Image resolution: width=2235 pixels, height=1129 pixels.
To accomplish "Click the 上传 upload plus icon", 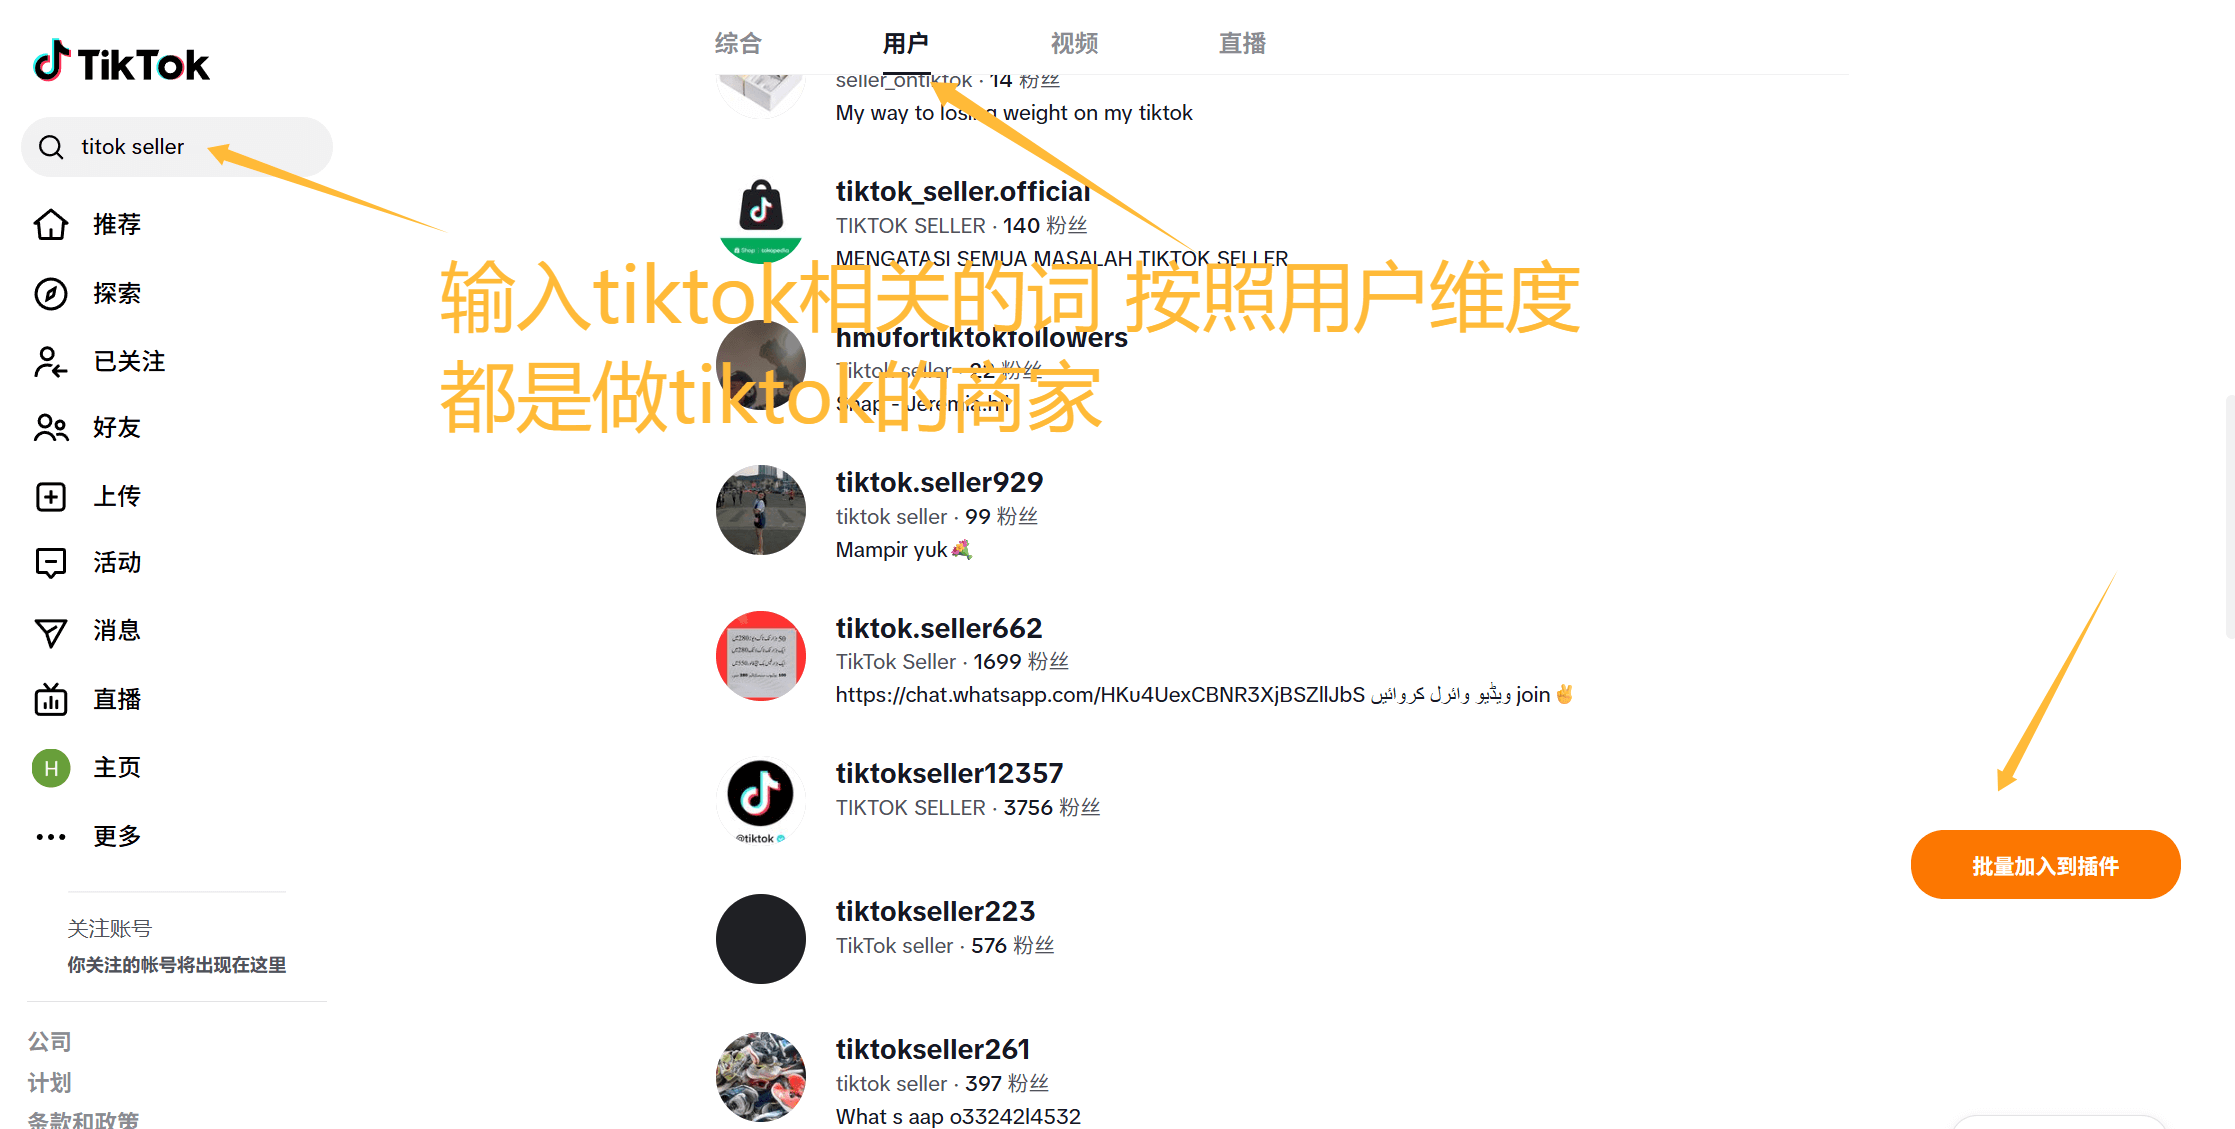I will click(x=51, y=496).
